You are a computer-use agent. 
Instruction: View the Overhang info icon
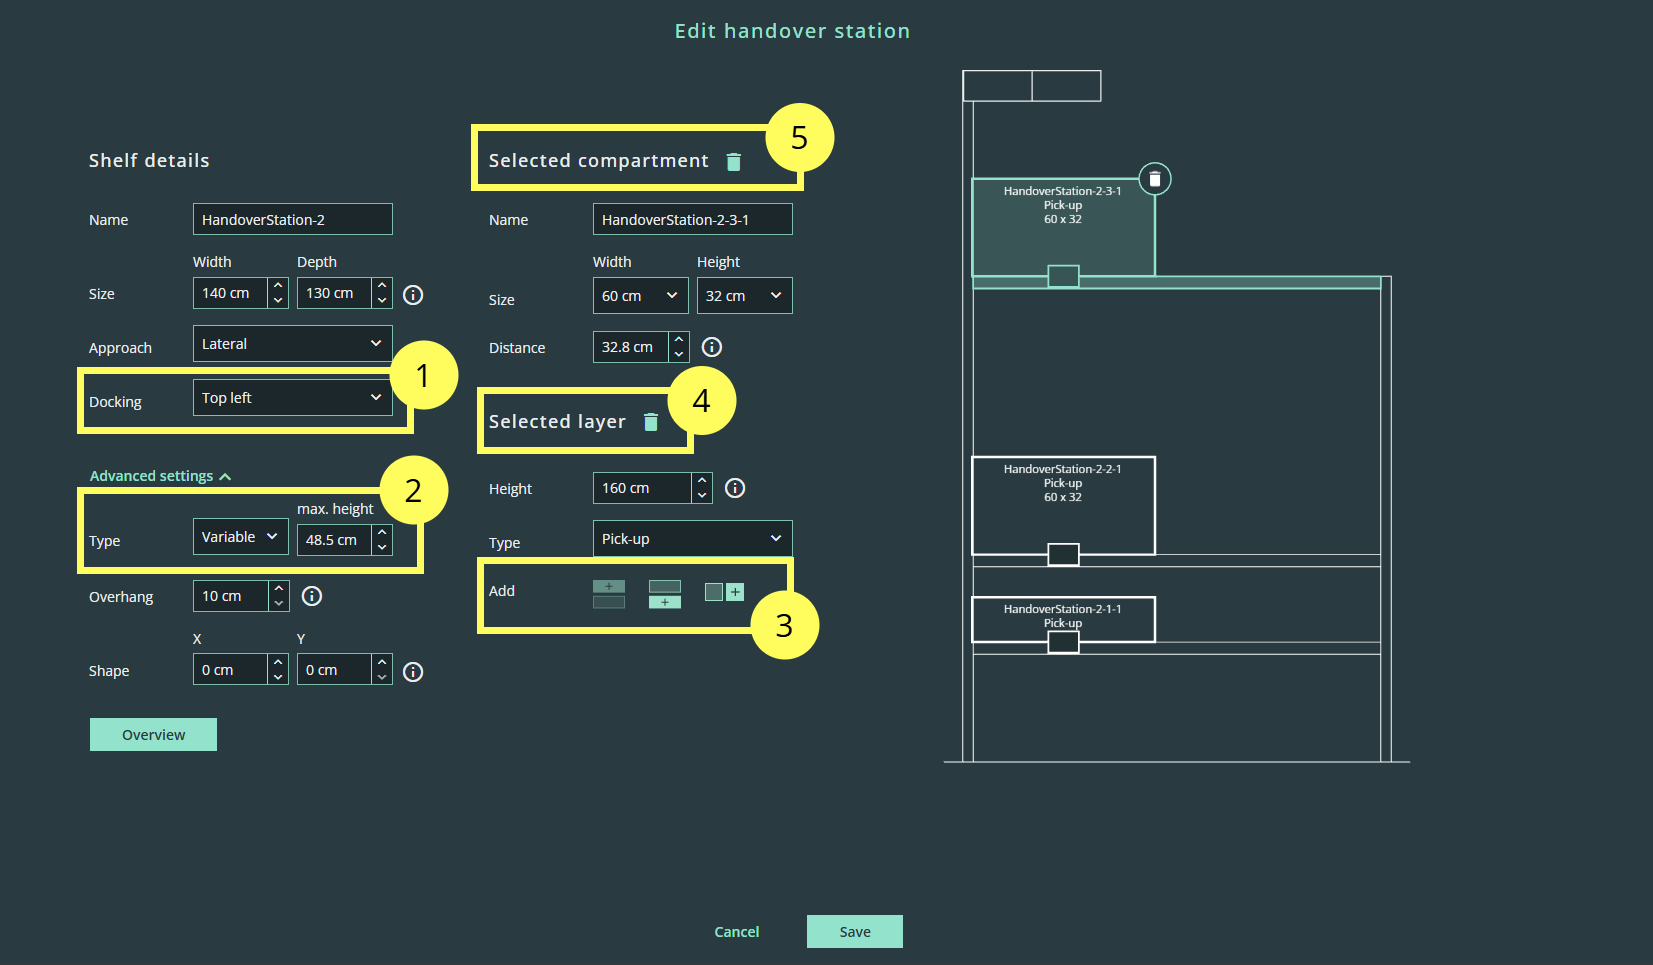(x=311, y=596)
